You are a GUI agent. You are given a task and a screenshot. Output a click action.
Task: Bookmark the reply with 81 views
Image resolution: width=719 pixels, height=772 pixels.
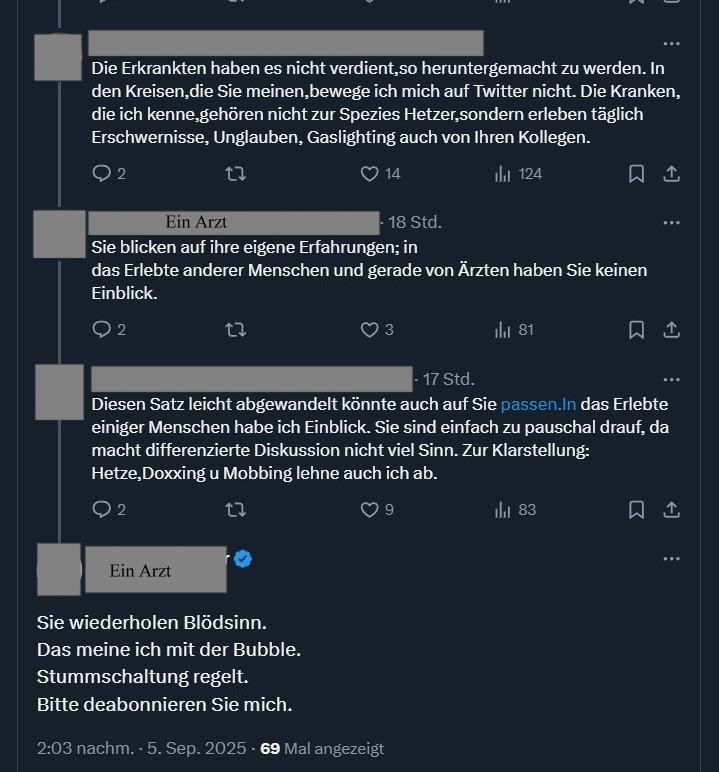(636, 329)
